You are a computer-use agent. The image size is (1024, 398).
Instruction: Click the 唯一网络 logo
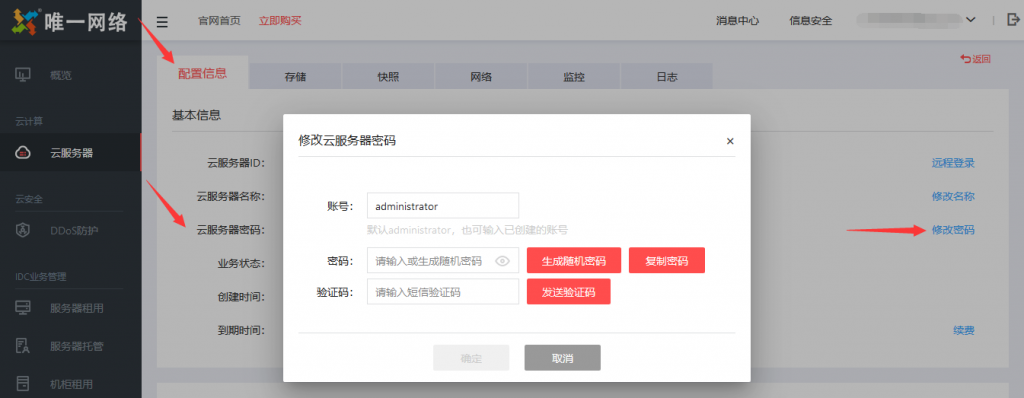[x=70, y=22]
